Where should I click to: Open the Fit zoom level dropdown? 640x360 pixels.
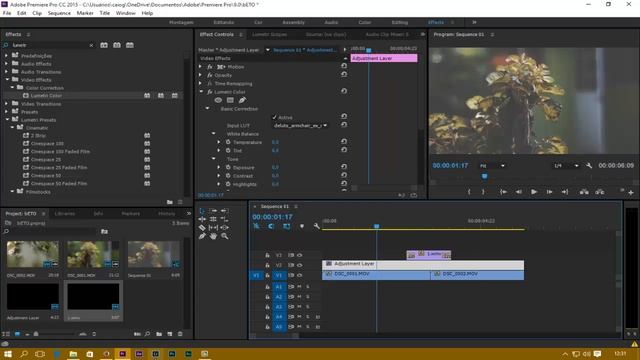[492, 166]
